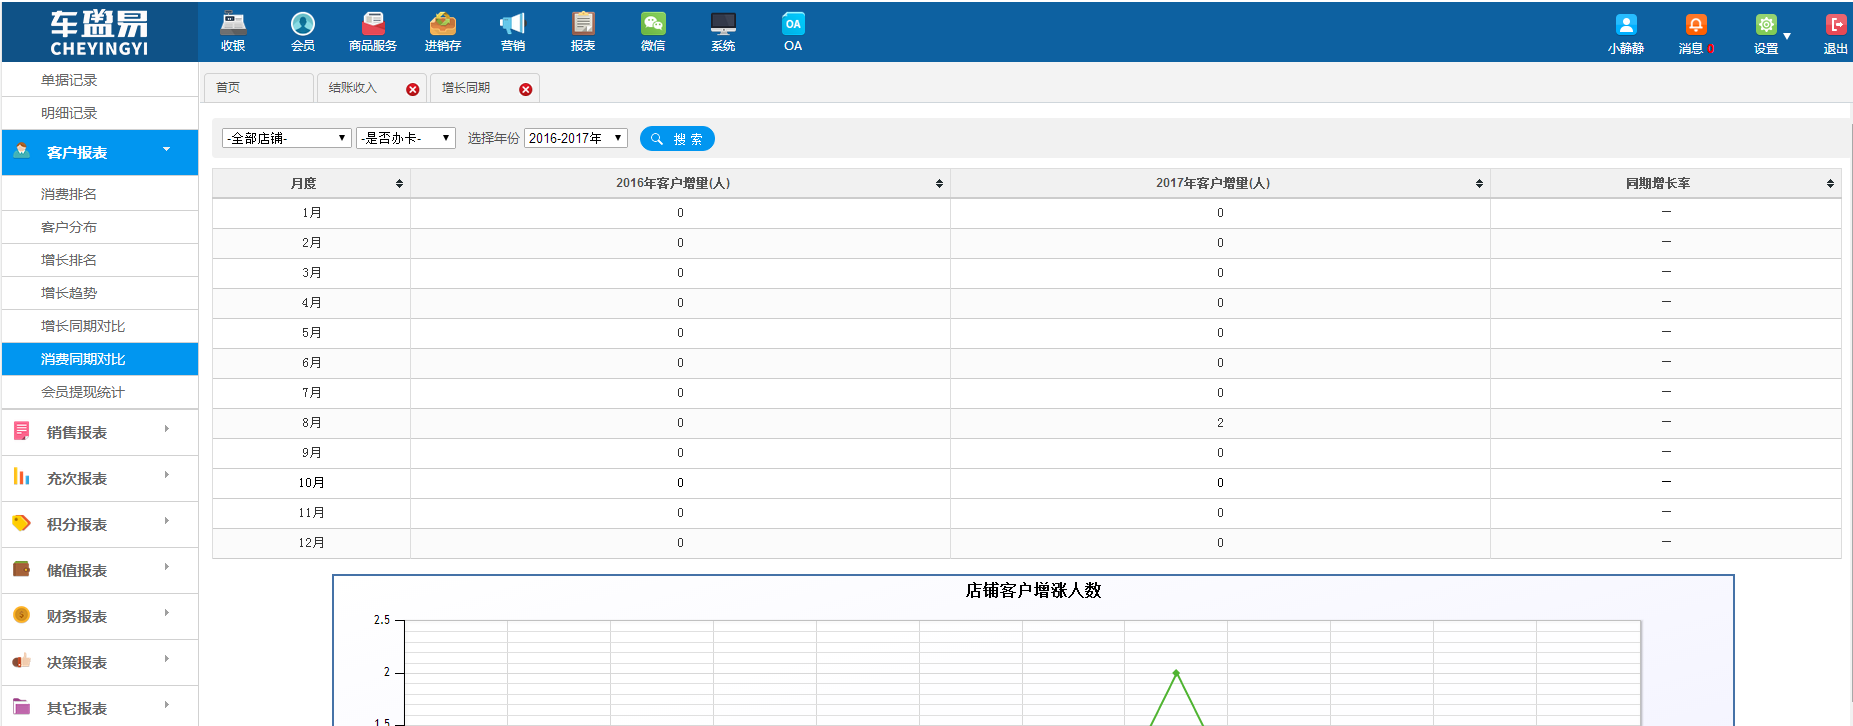Open 客户分布 in the sidebar

tap(69, 227)
